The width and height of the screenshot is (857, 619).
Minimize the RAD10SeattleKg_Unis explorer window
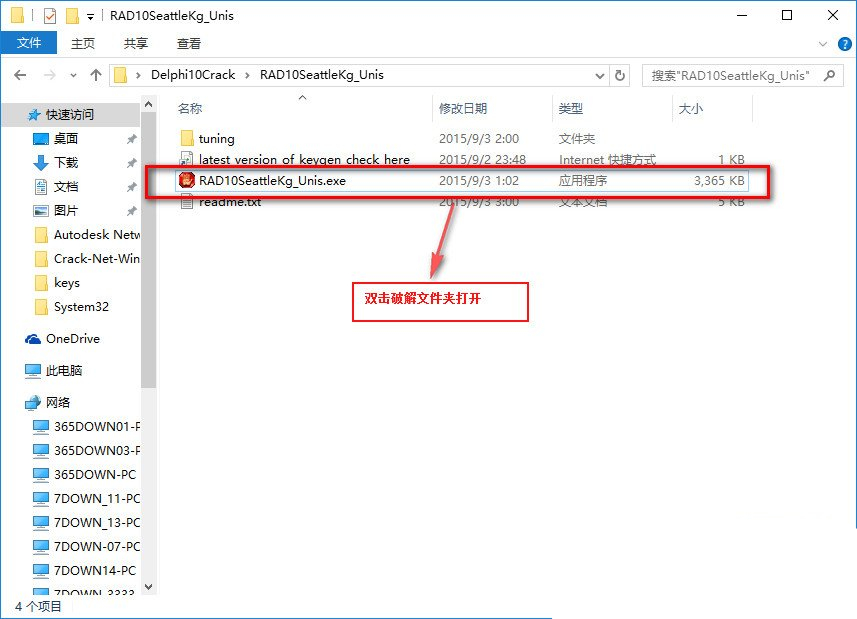coord(742,15)
